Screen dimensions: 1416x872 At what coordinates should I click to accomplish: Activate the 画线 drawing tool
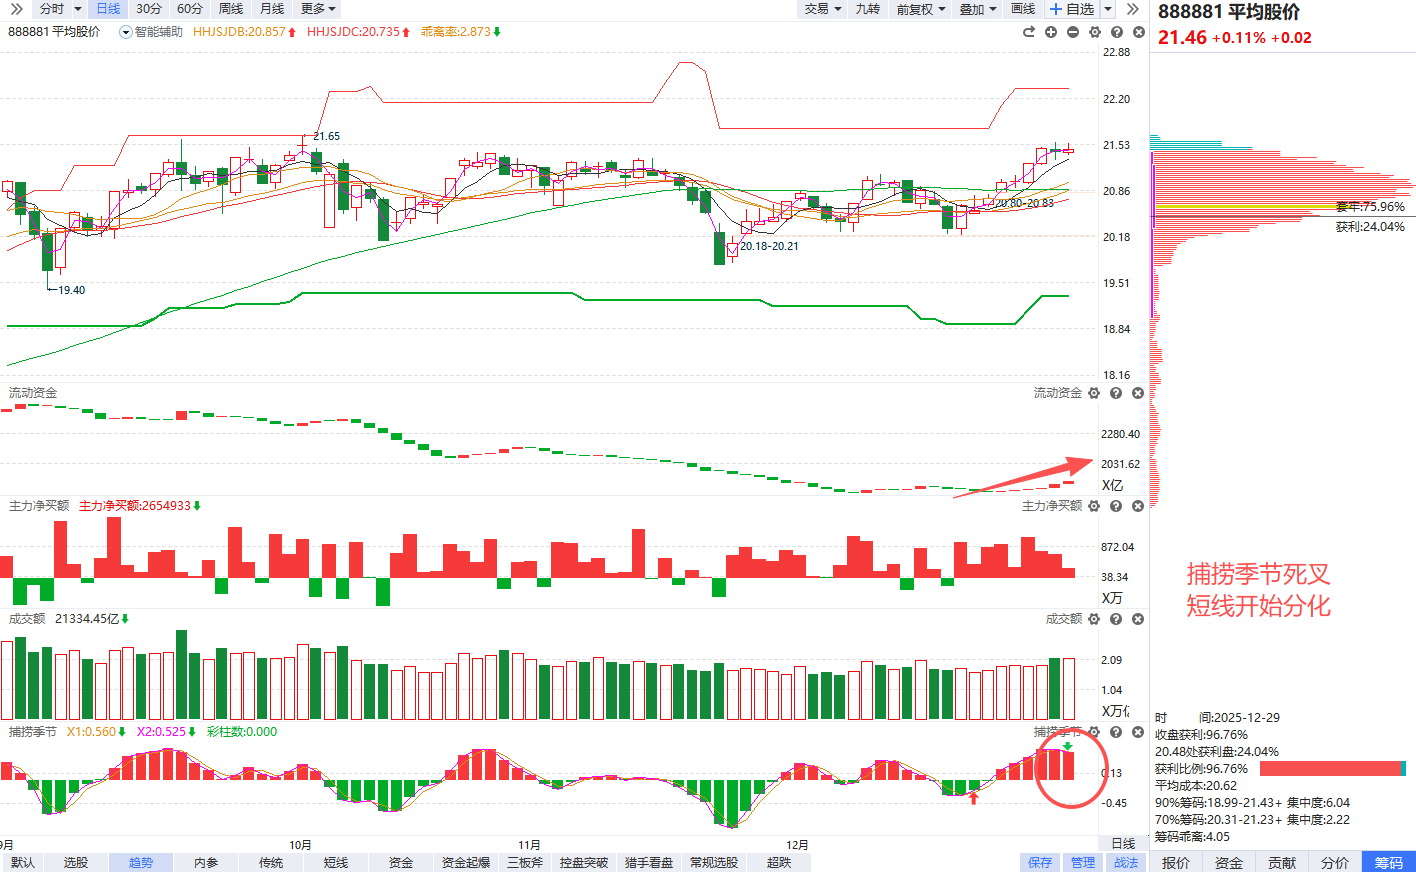pos(1023,9)
